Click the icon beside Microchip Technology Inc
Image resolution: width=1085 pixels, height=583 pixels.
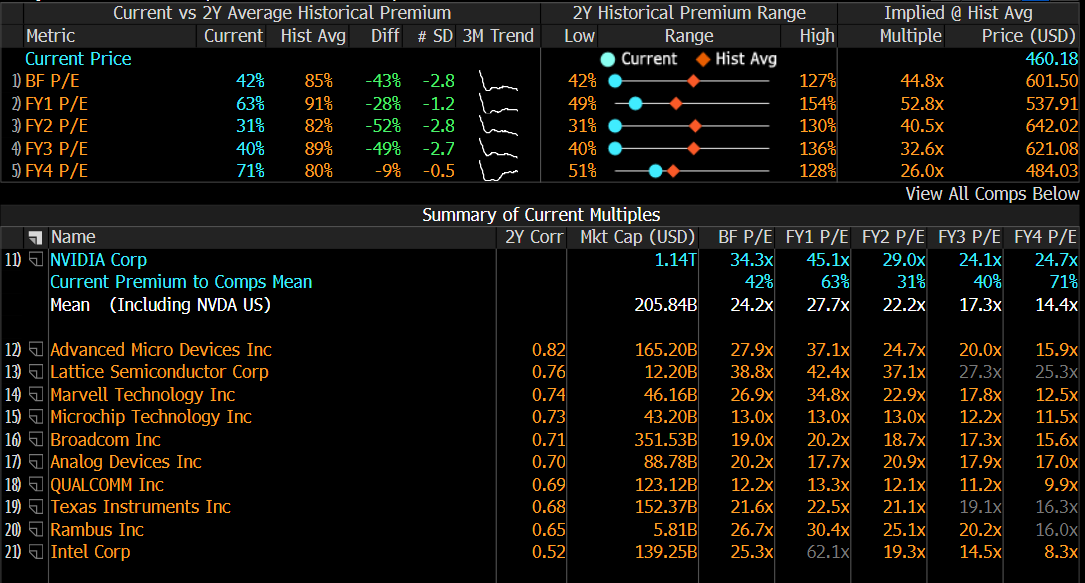[36, 417]
